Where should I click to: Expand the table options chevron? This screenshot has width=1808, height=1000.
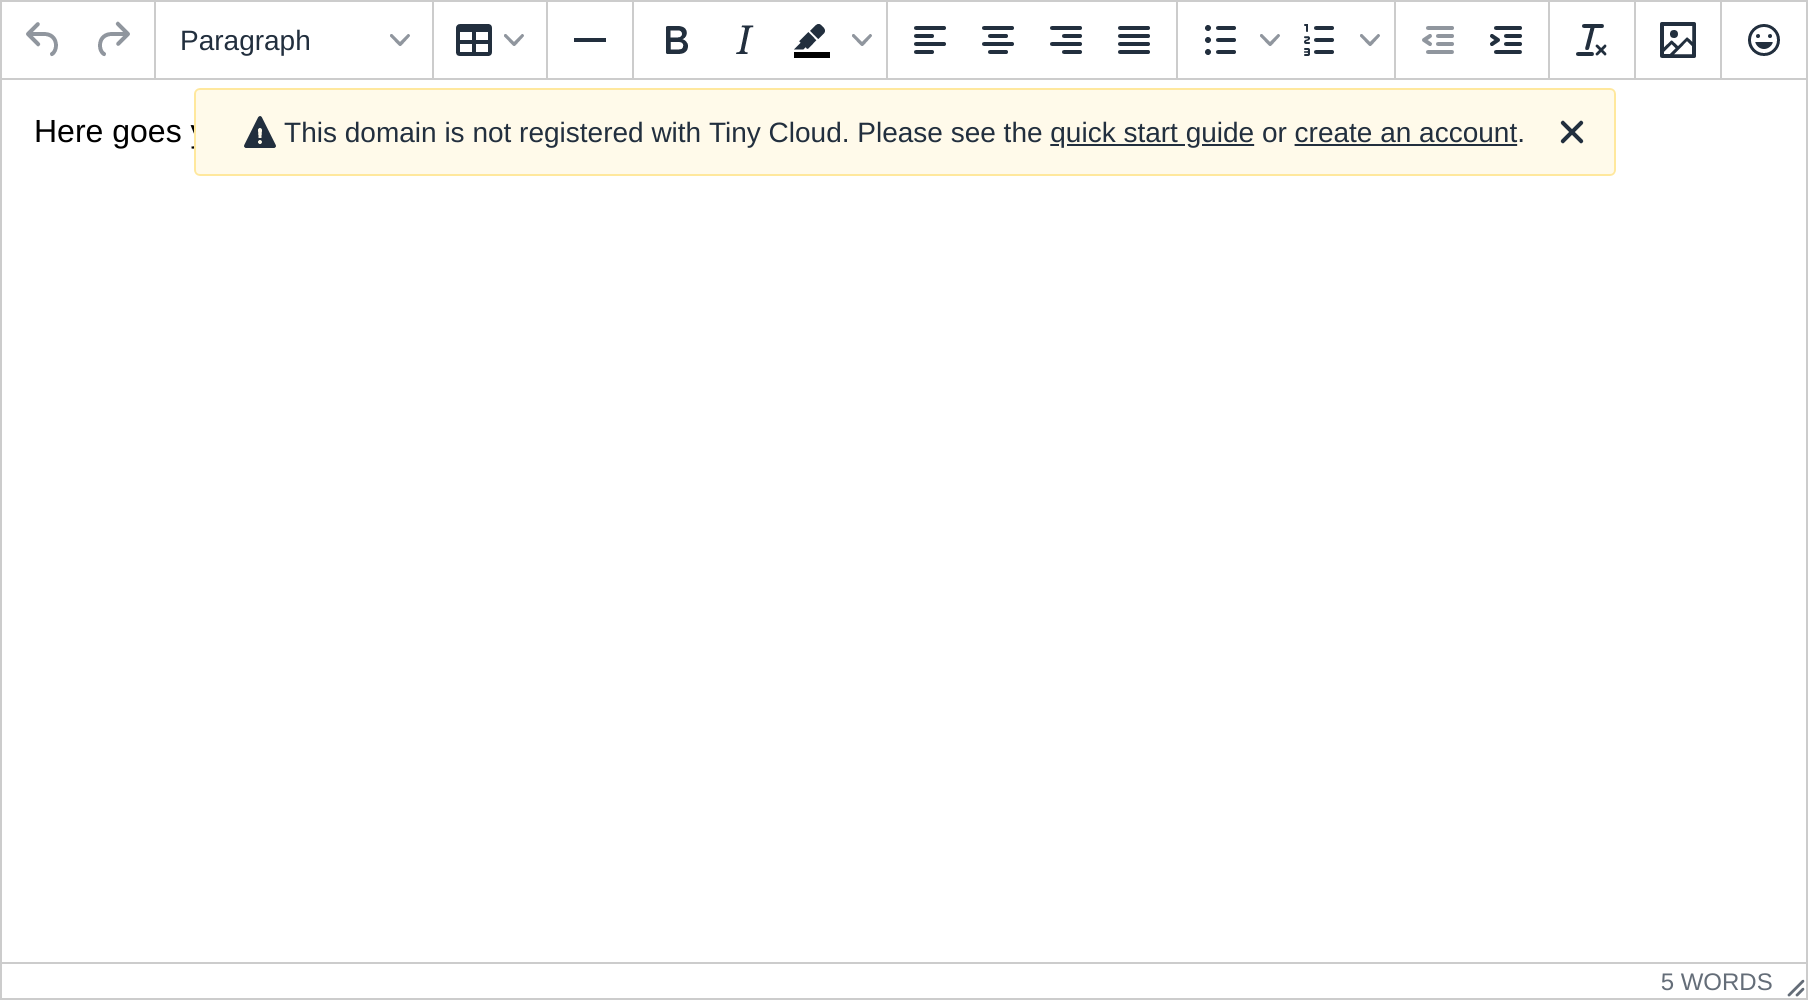tap(515, 40)
